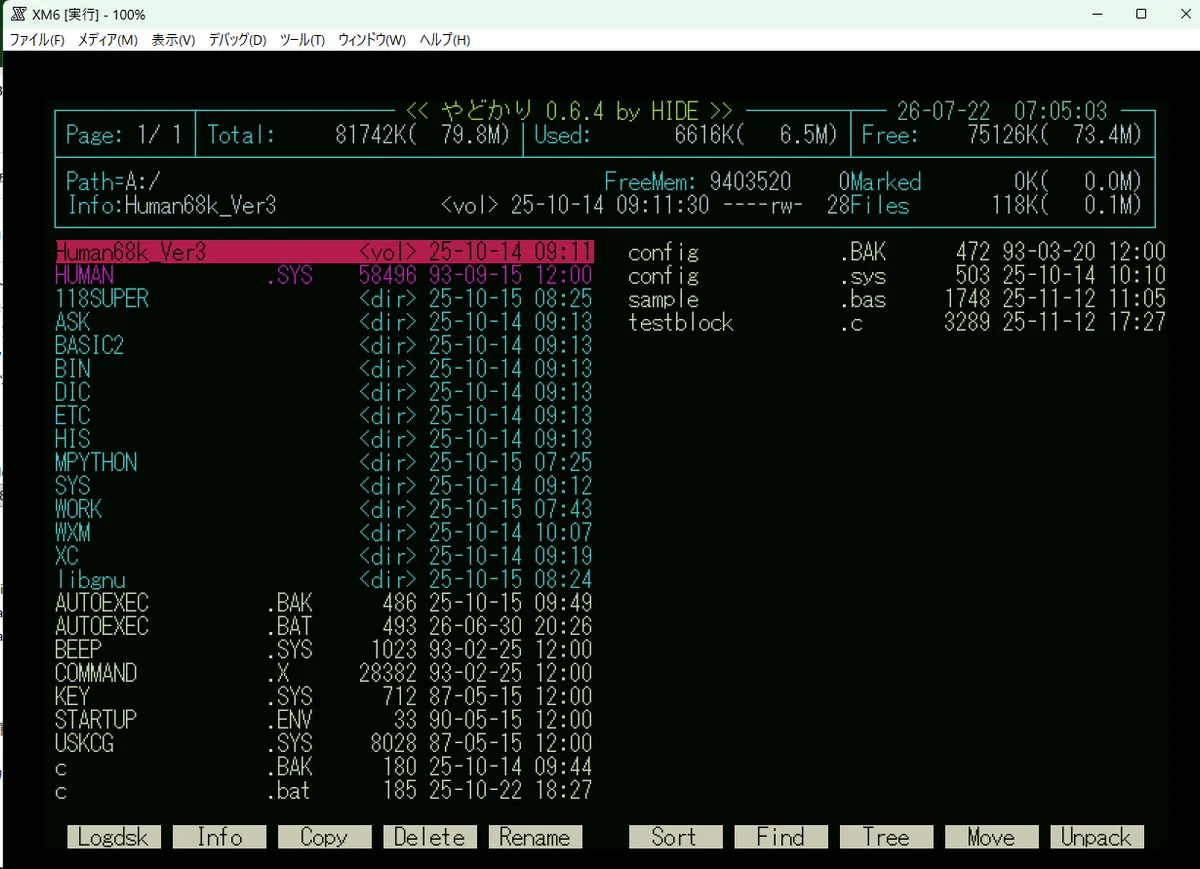Select the KEY .SYS file

(324, 696)
